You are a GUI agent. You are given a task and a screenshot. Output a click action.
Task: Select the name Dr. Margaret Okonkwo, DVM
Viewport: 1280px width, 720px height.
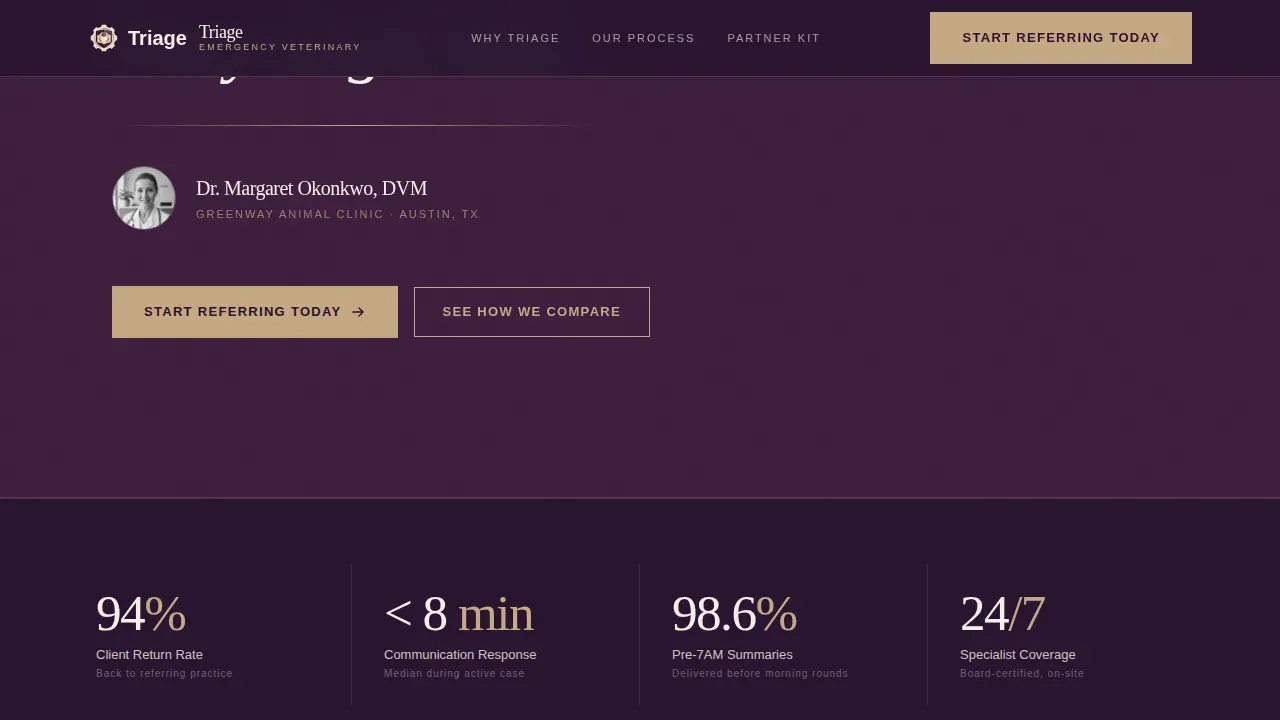click(x=311, y=188)
